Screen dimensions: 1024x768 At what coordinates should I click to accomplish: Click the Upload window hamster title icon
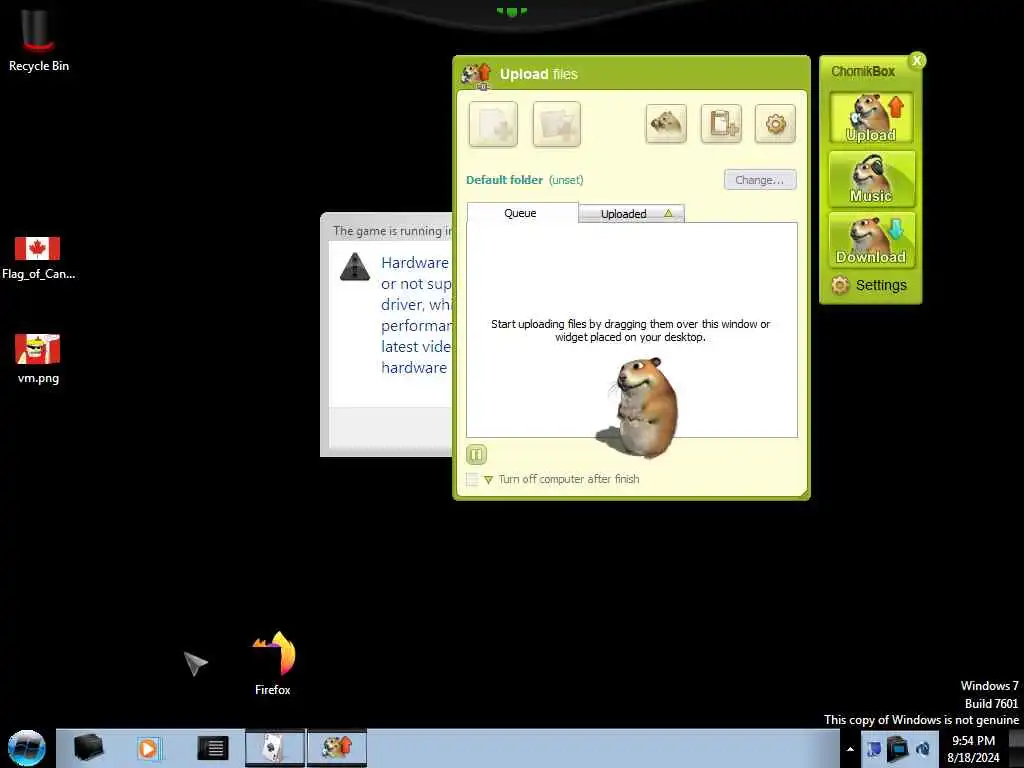click(x=477, y=74)
